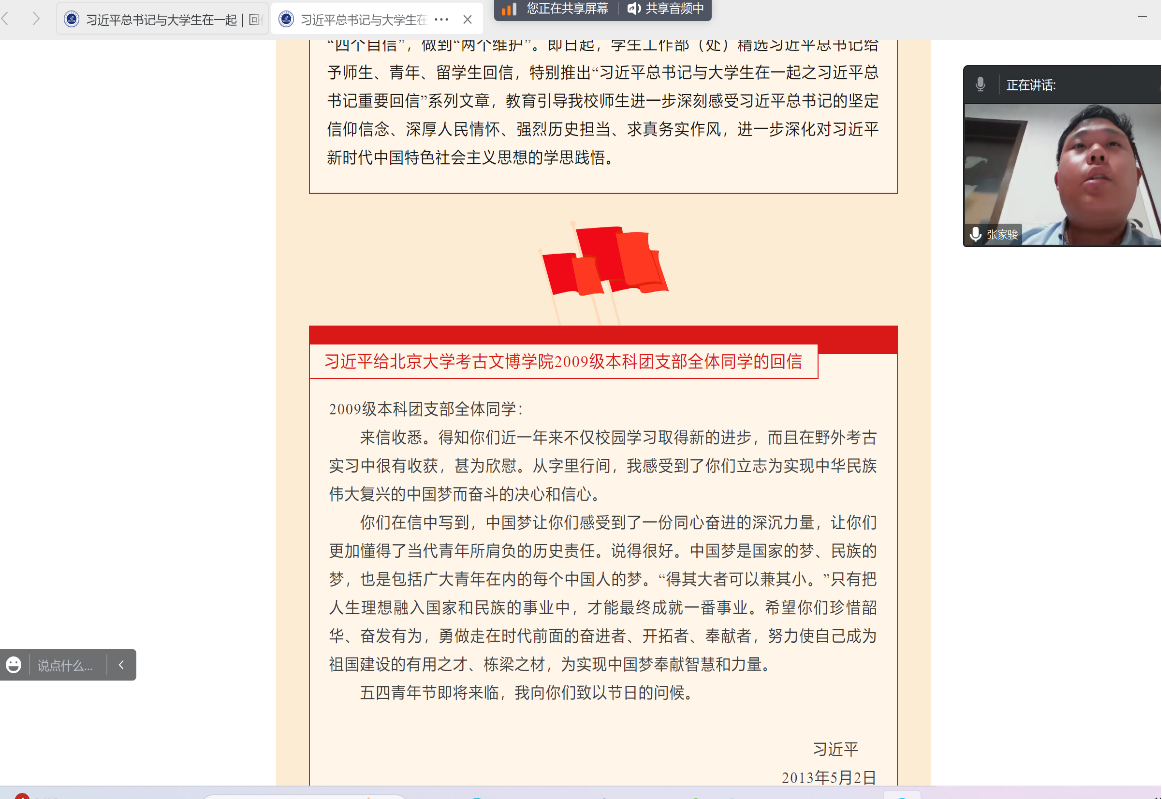Click the orange screen-sharing signal icon

coord(509,9)
